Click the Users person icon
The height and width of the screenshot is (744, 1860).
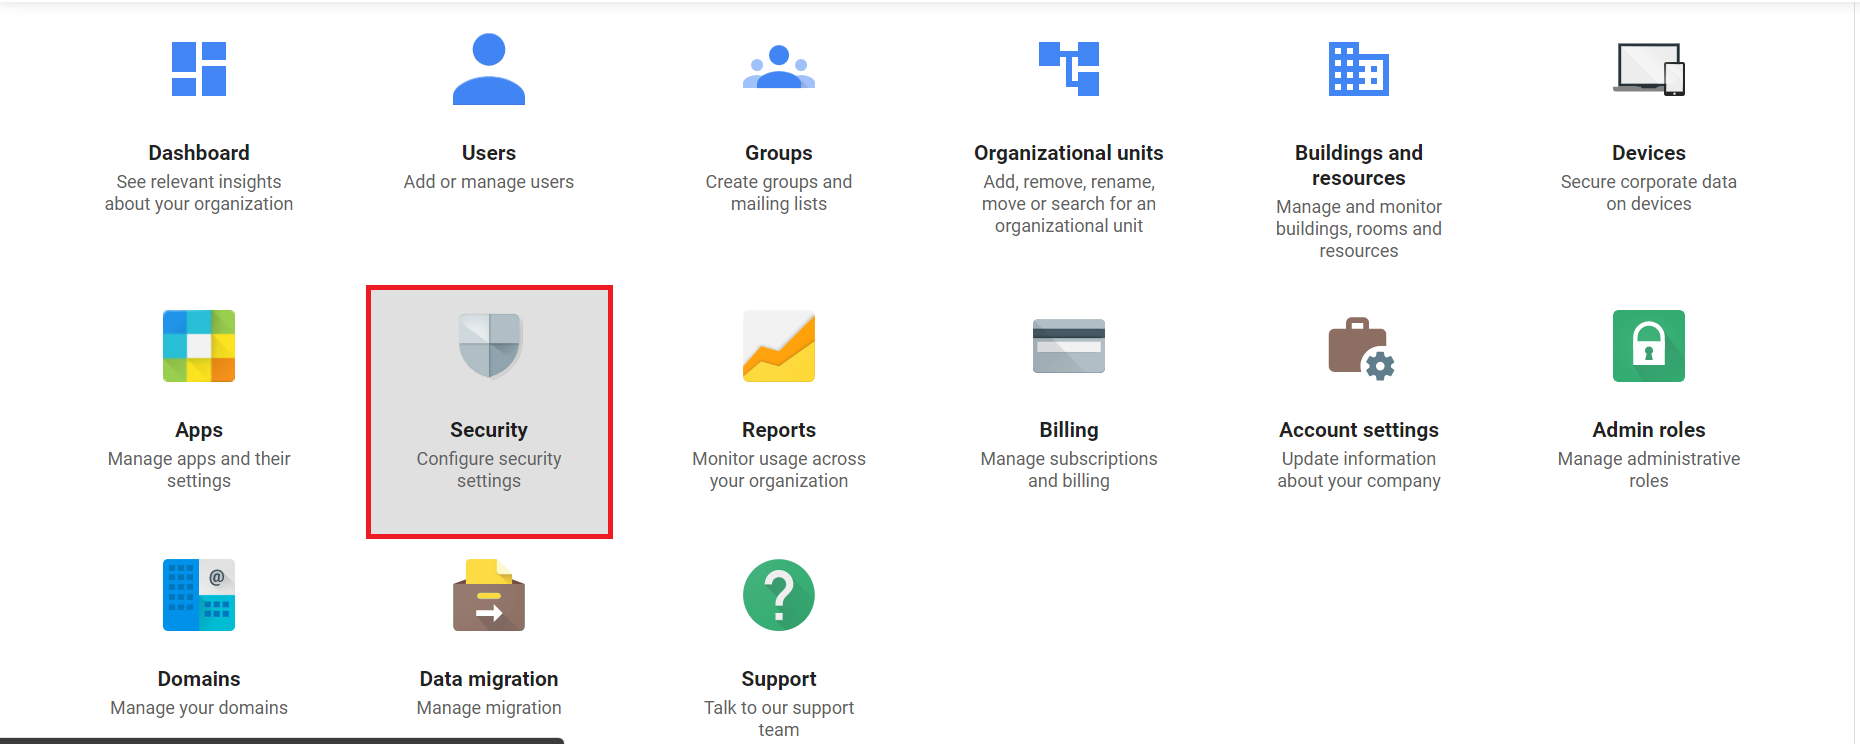pyautogui.click(x=489, y=69)
